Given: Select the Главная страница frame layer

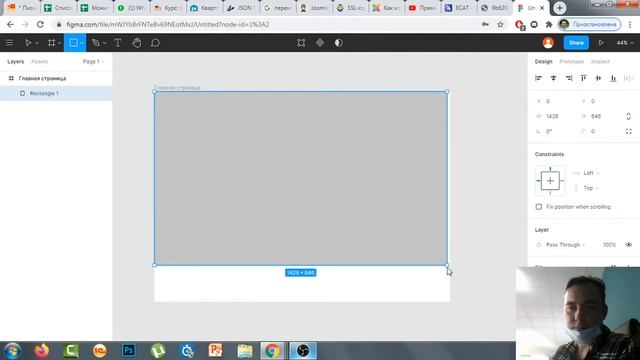Looking at the screenshot, I should 56,78.
